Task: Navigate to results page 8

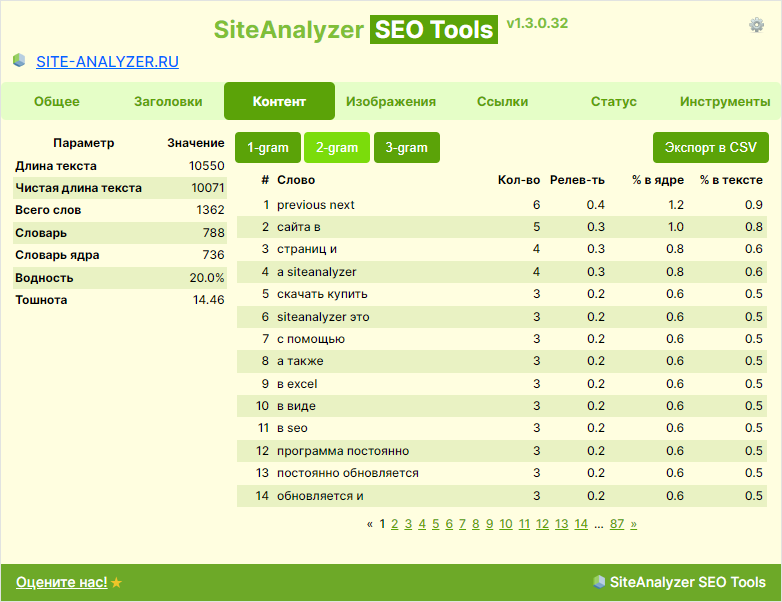Action: coord(476,524)
